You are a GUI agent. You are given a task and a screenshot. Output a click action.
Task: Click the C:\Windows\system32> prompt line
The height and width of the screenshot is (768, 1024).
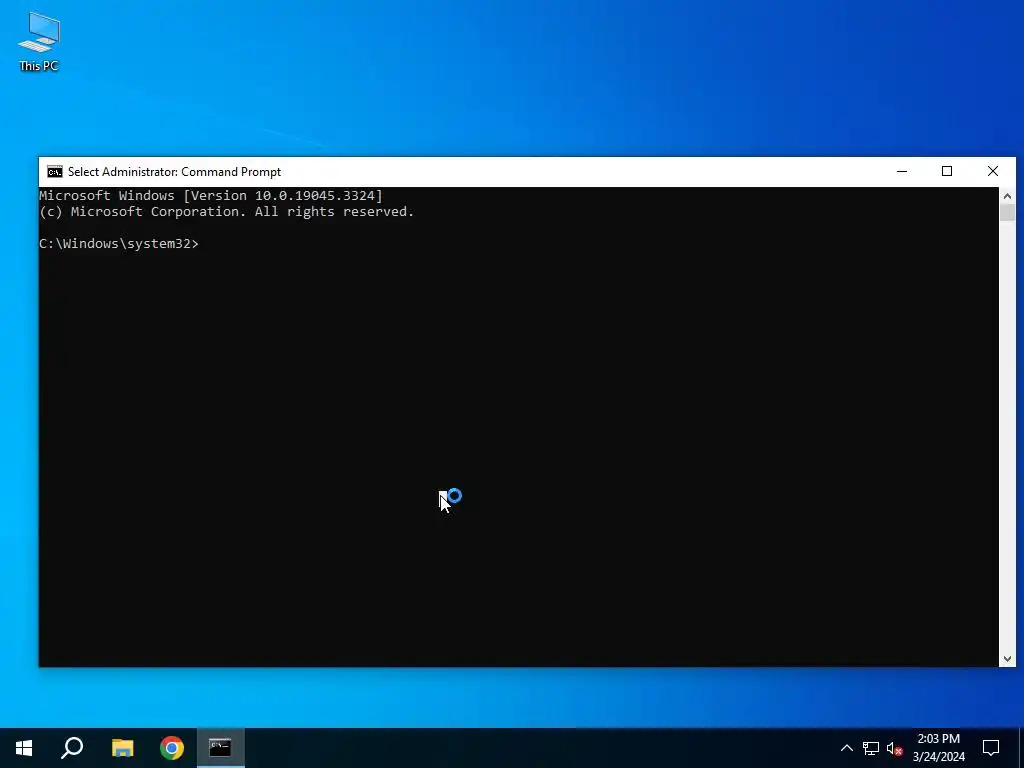click(119, 244)
